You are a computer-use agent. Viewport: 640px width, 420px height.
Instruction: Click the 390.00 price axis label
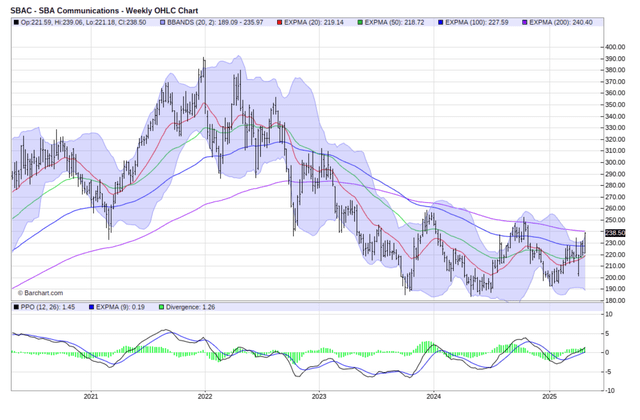(615, 59)
